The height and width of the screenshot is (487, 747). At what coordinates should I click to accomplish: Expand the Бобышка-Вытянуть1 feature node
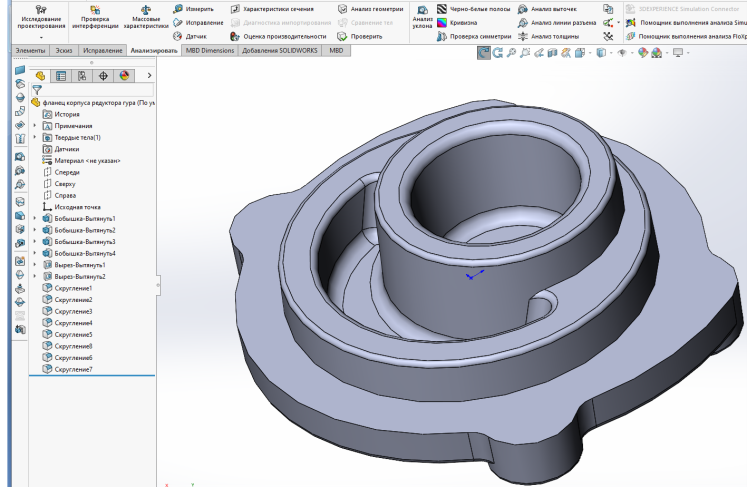35,218
